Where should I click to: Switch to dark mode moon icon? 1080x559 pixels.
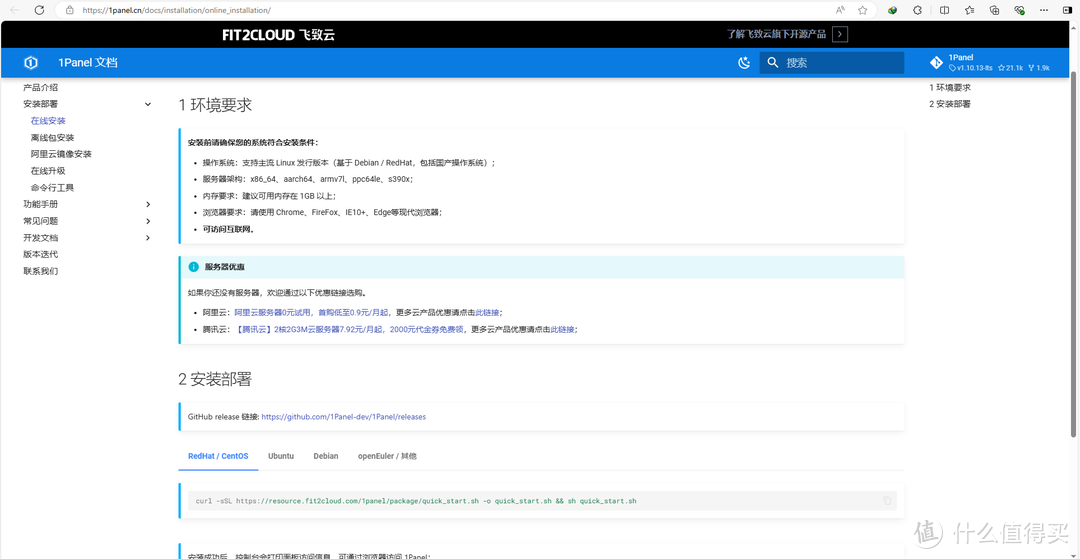(744, 63)
